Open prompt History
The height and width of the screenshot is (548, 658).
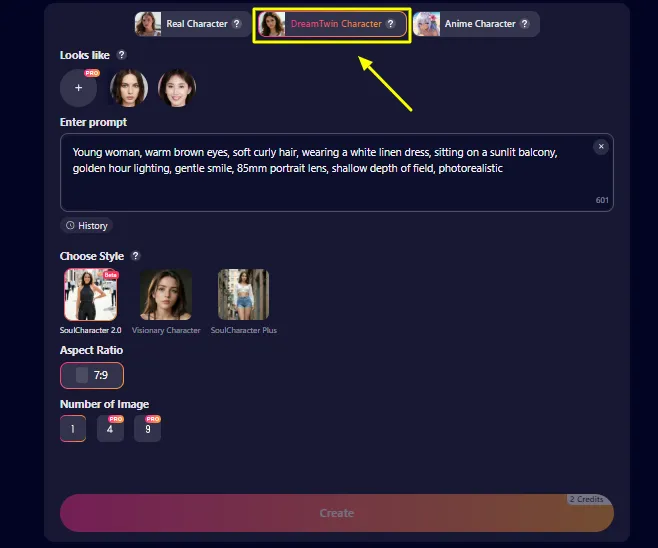tap(87, 226)
